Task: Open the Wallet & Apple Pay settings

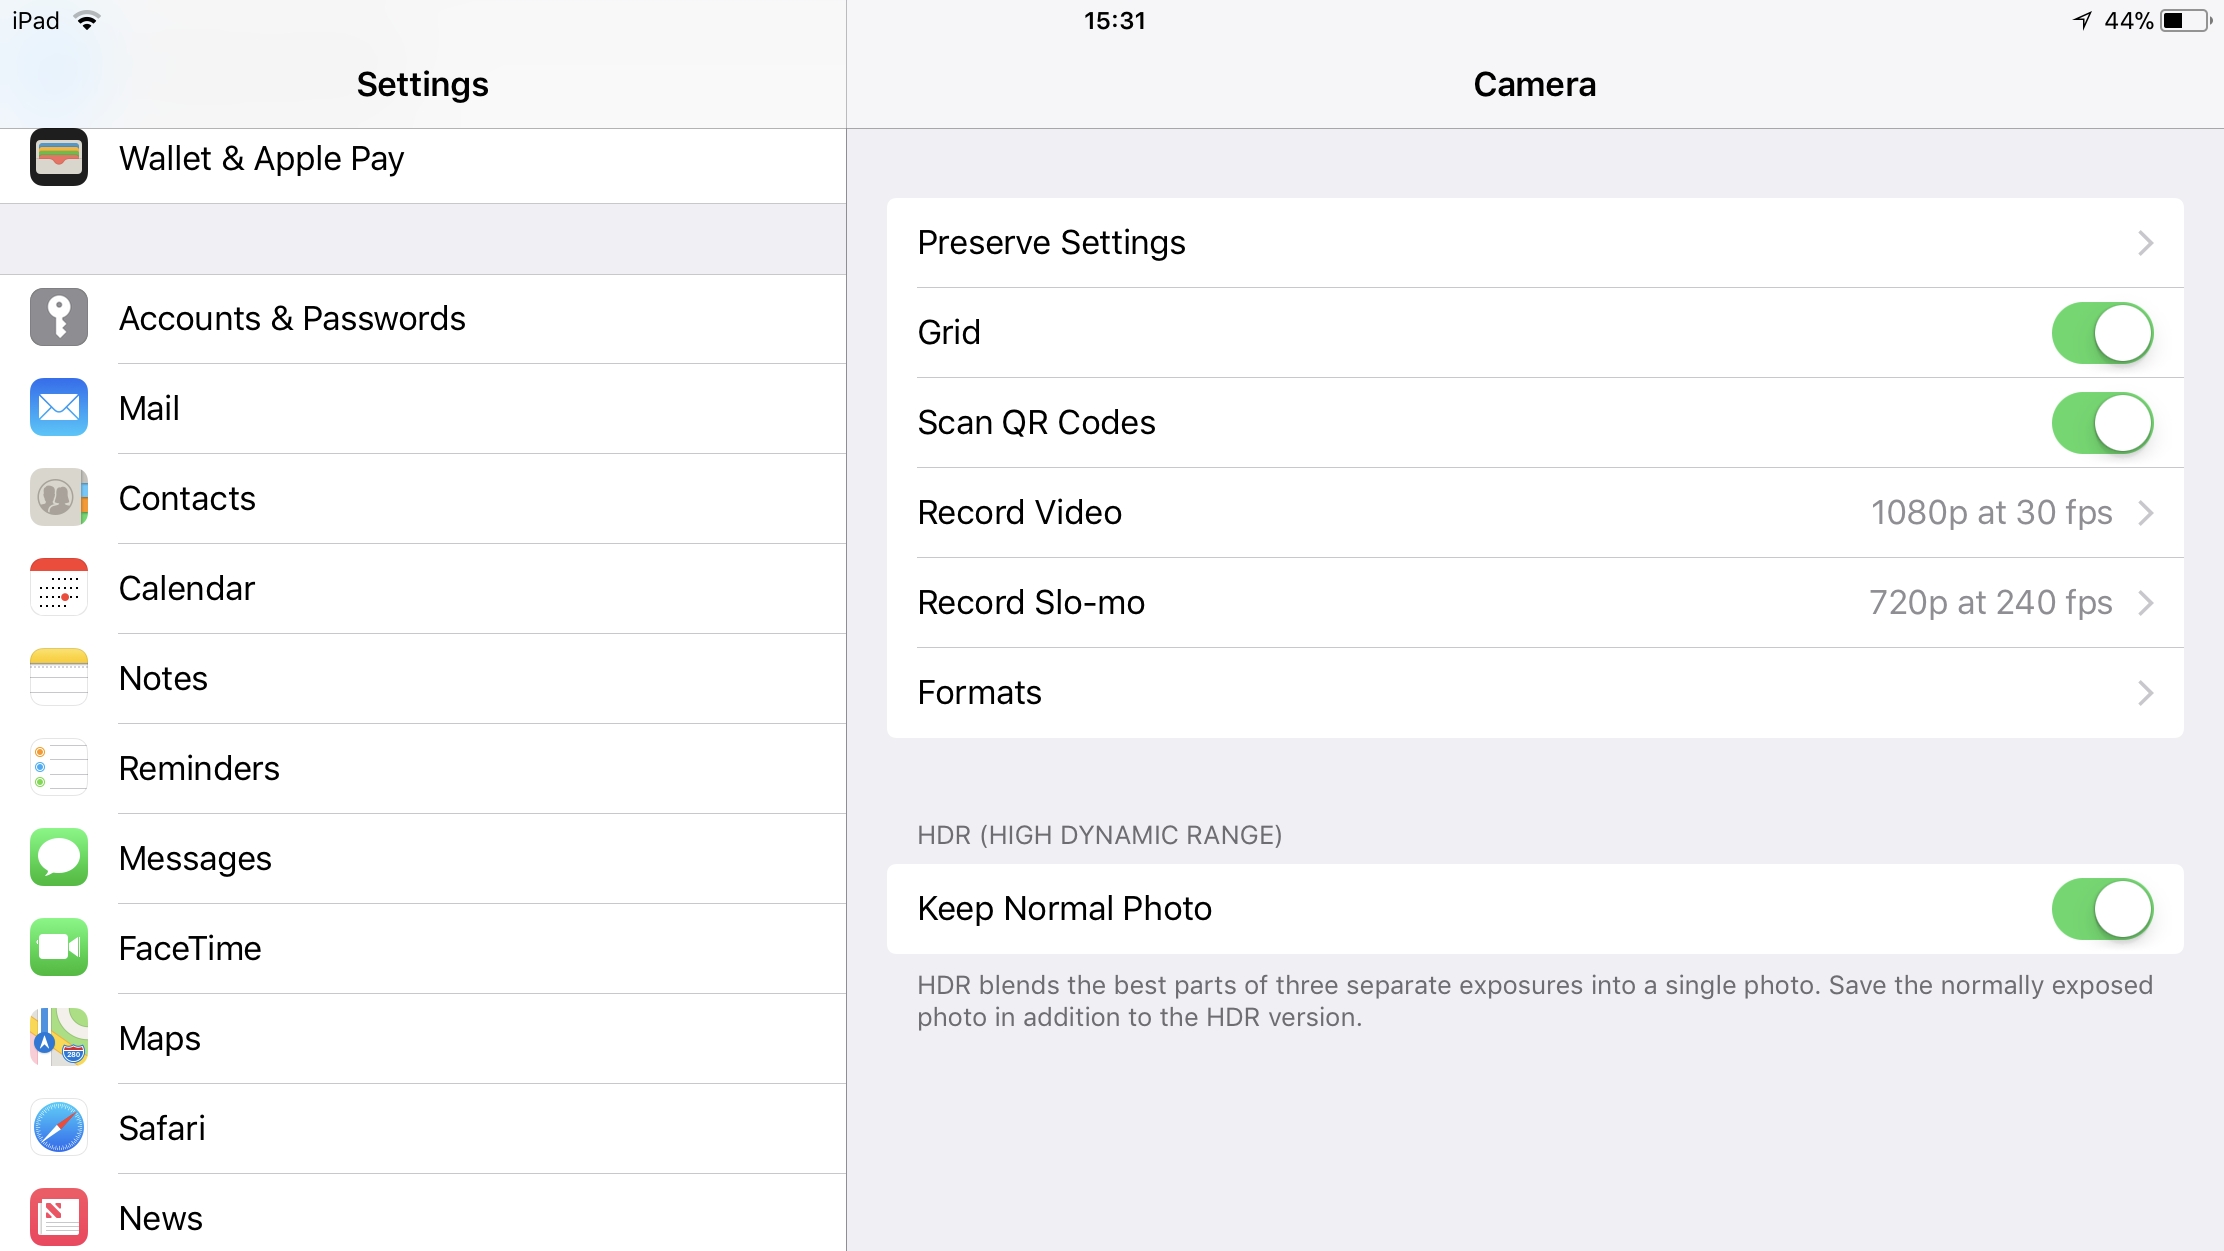Action: tap(426, 157)
